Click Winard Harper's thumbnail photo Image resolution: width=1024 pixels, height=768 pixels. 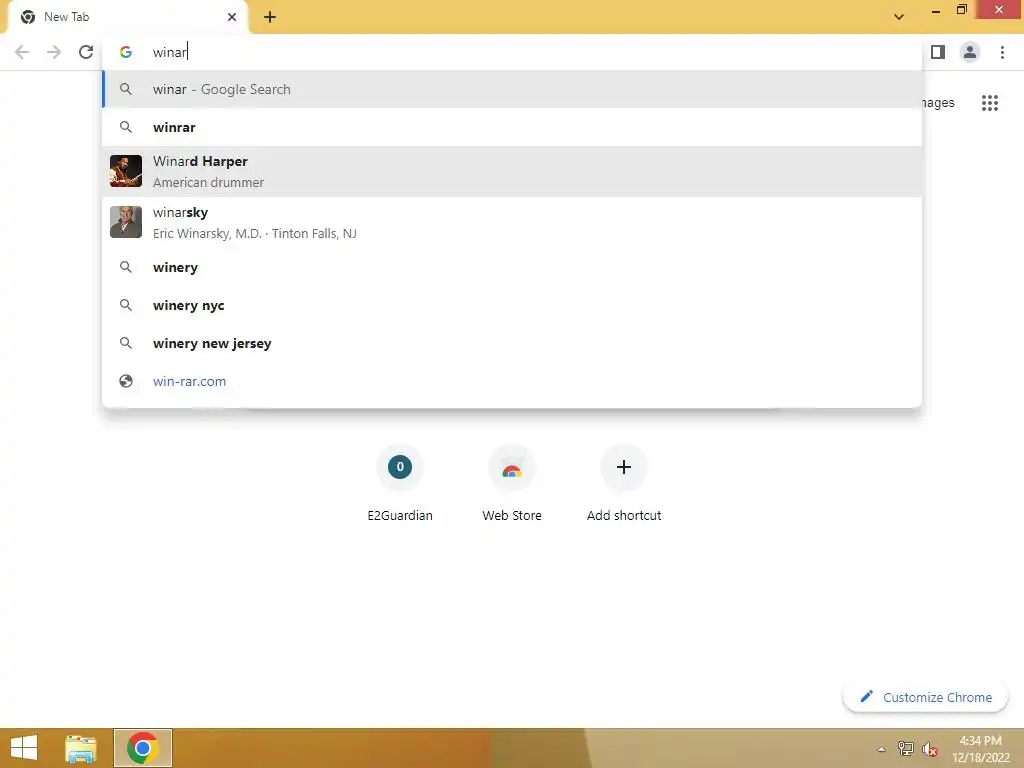(x=126, y=171)
